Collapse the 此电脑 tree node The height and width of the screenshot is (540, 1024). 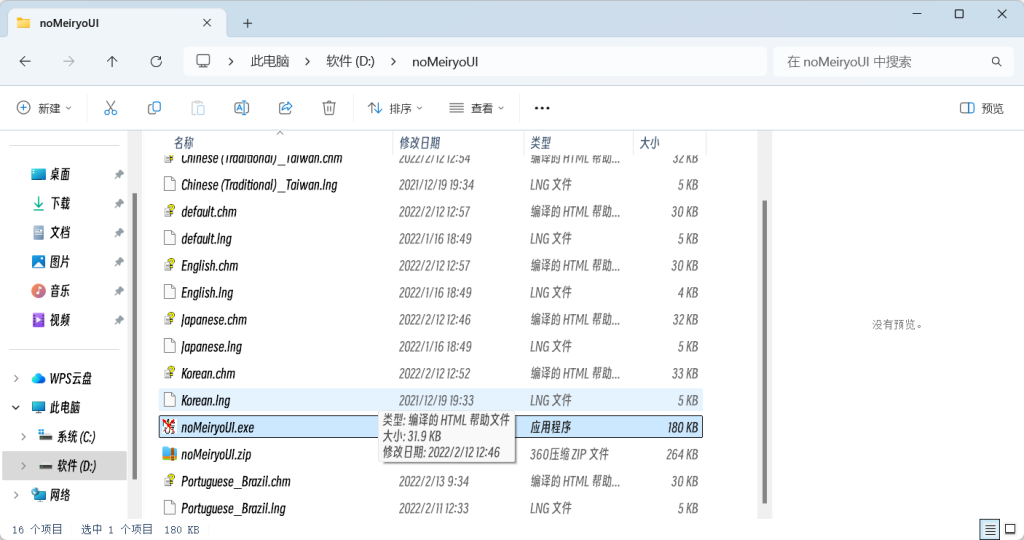(x=16, y=407)
